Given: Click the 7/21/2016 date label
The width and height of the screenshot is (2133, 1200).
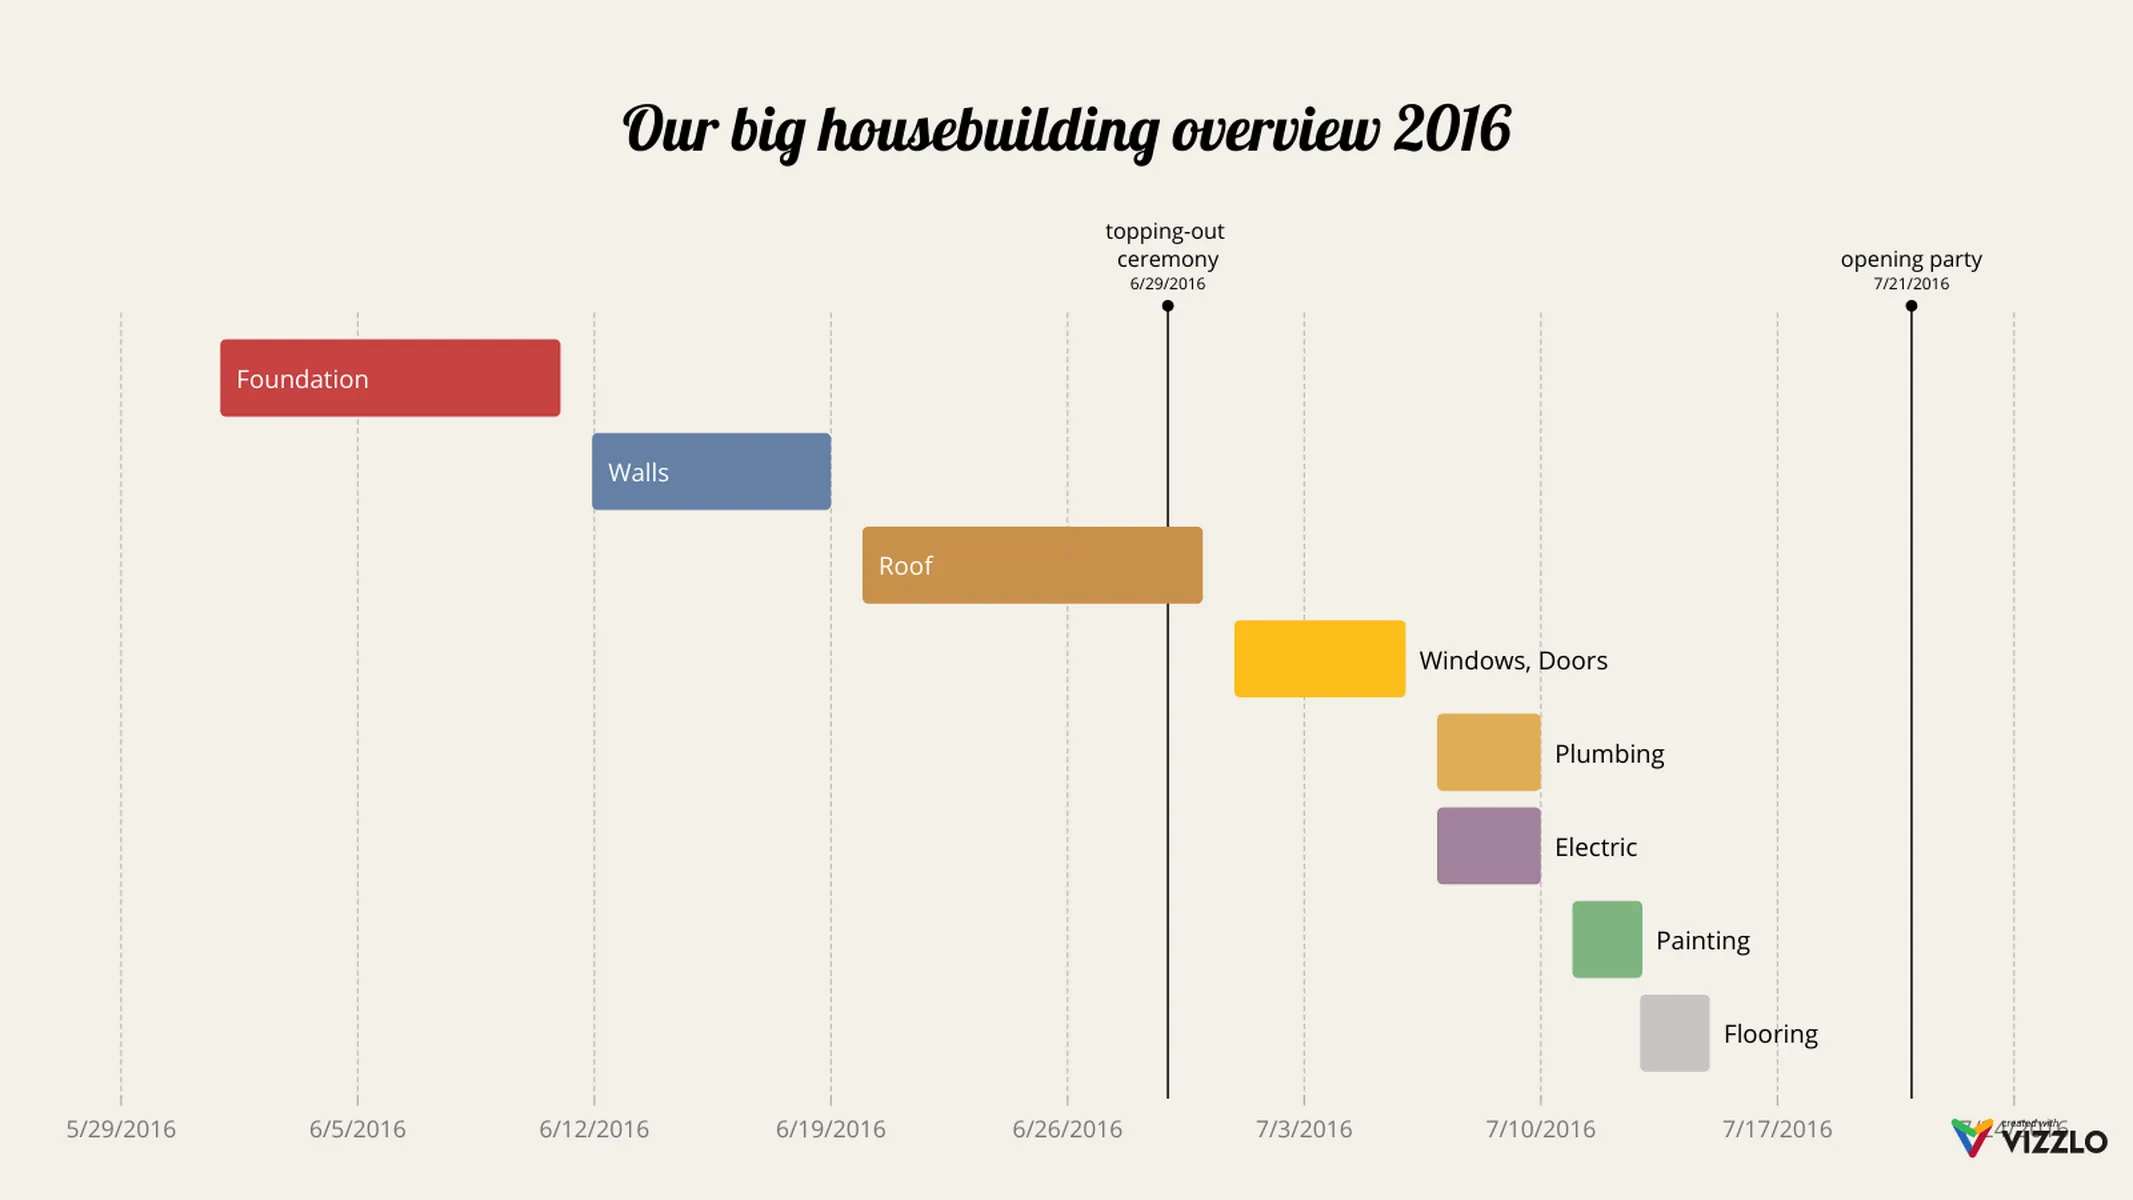Looking at the screenshot, I should pyautogui.click(x=1910, y=283).
